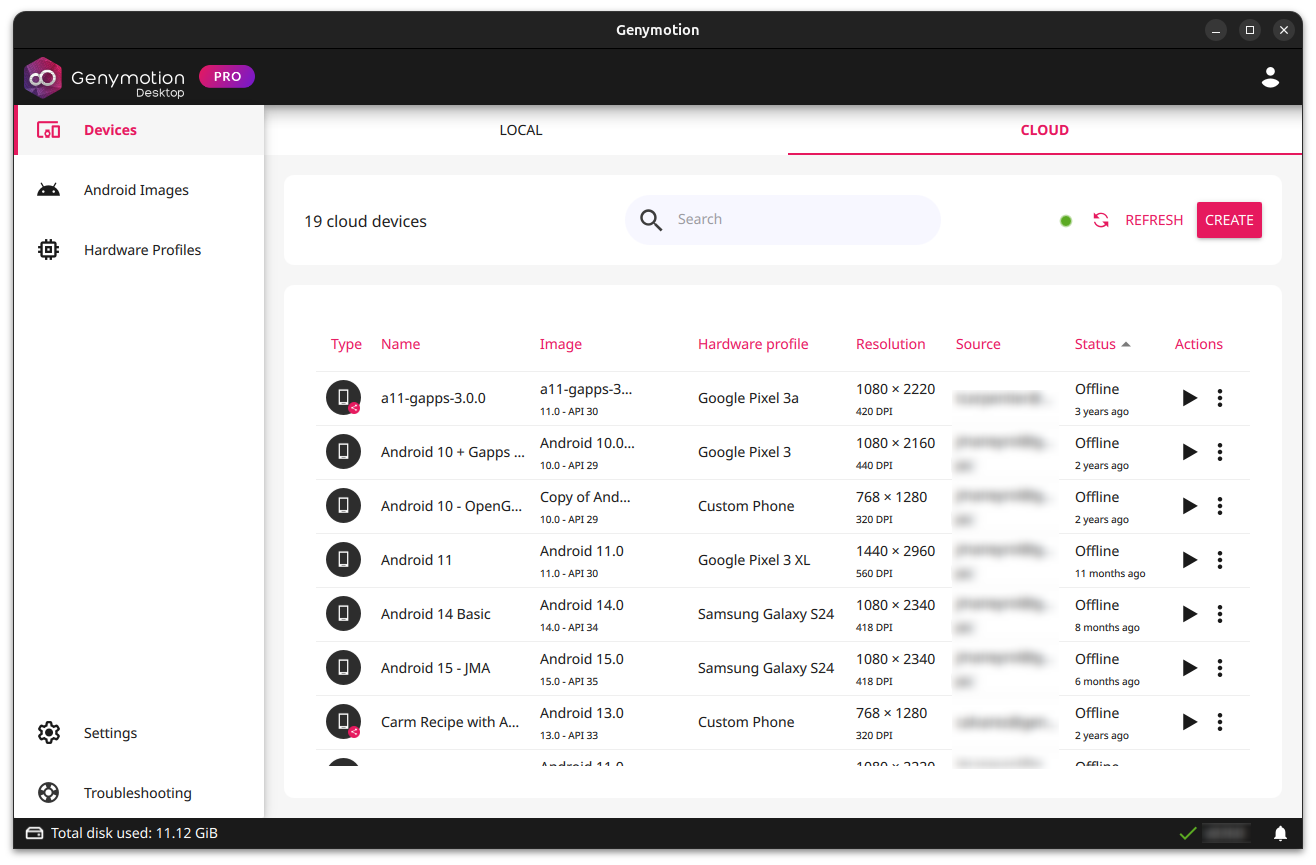The height and width of the screenshot is (865, 1316).
Task: Click the REFRESH label
Action: click(1153, 219)
